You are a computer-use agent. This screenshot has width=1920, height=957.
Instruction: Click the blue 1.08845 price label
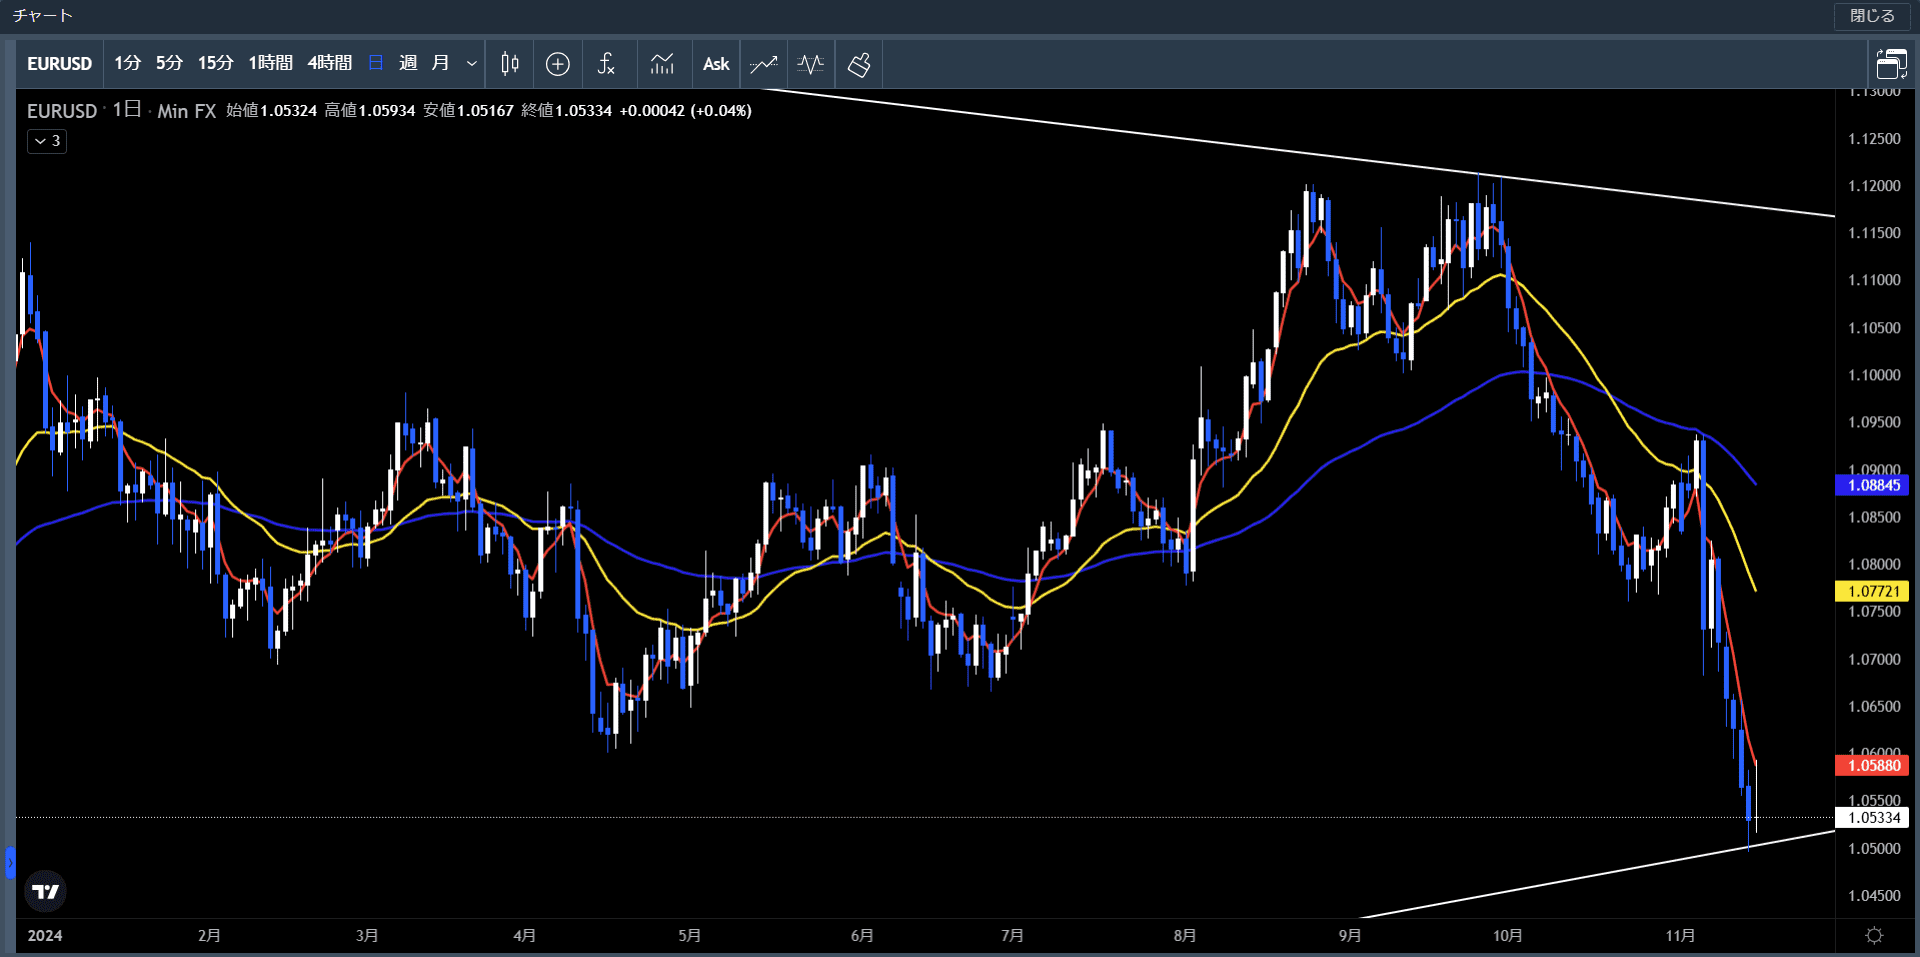coord(1873,485)
